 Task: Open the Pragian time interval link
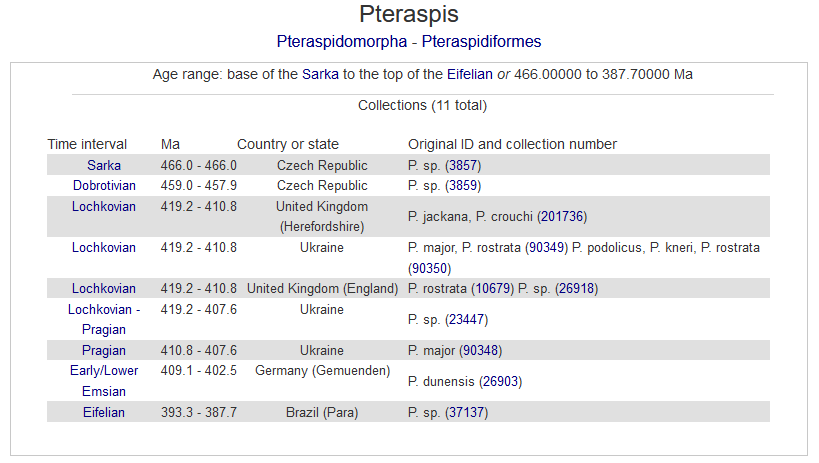tap(103, 351)
